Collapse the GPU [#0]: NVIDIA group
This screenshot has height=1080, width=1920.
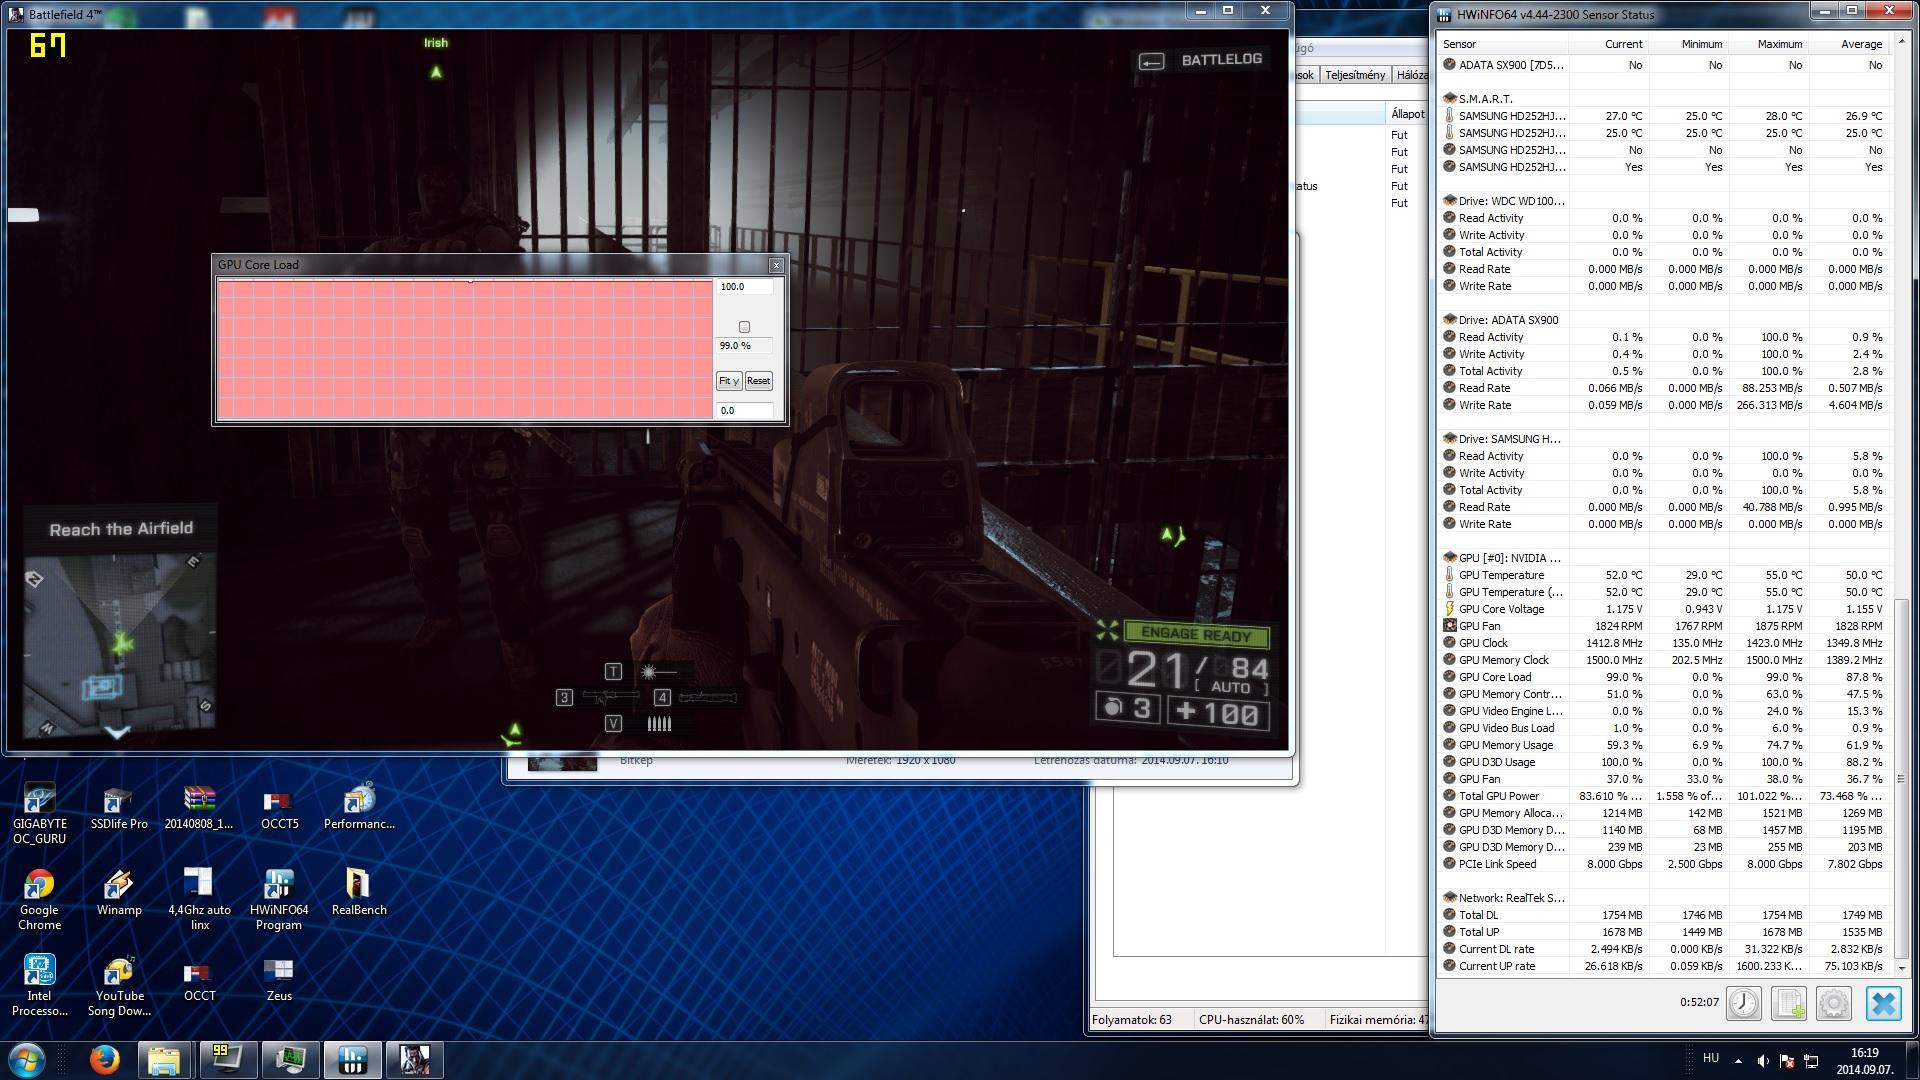(x=1450, y=557)
